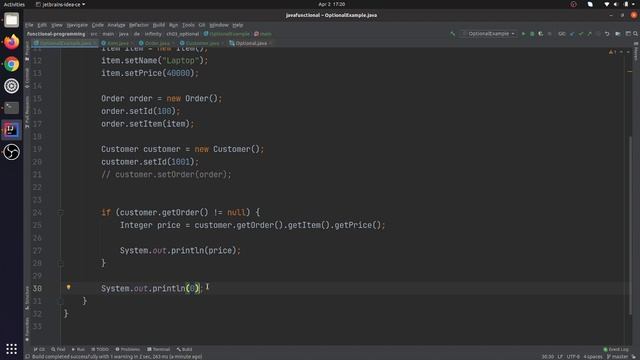
Task: Click main method in breadcrumb bar
Action: coord(263,34)
